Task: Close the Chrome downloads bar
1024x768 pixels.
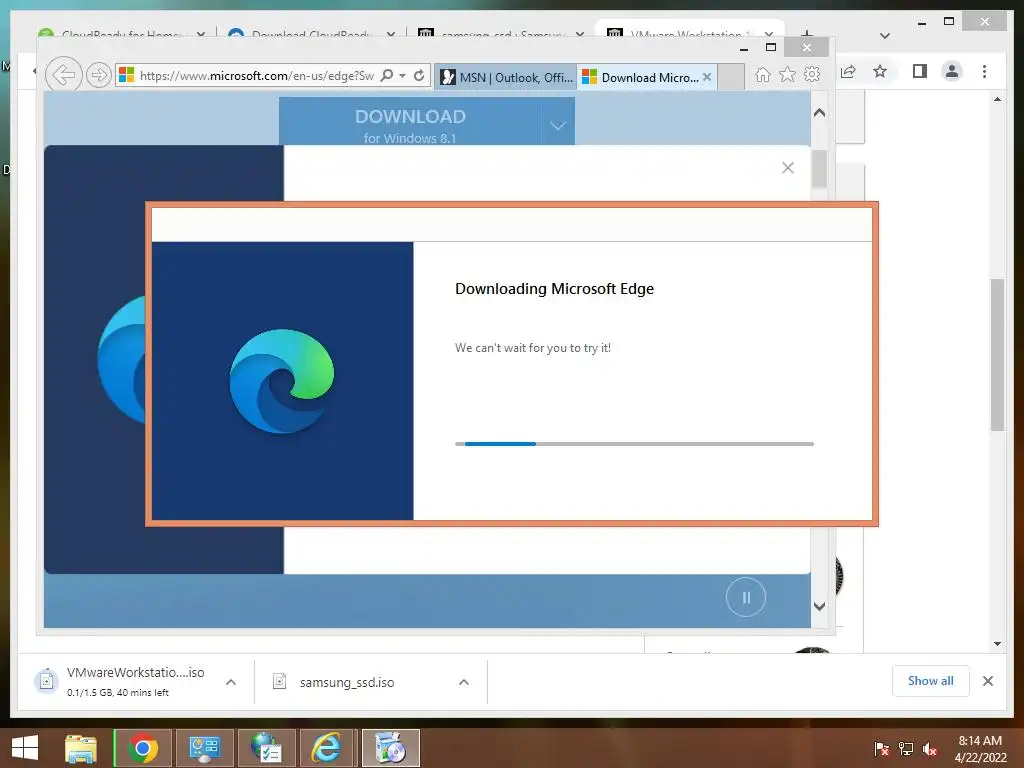Action: [x=988, y=681]
